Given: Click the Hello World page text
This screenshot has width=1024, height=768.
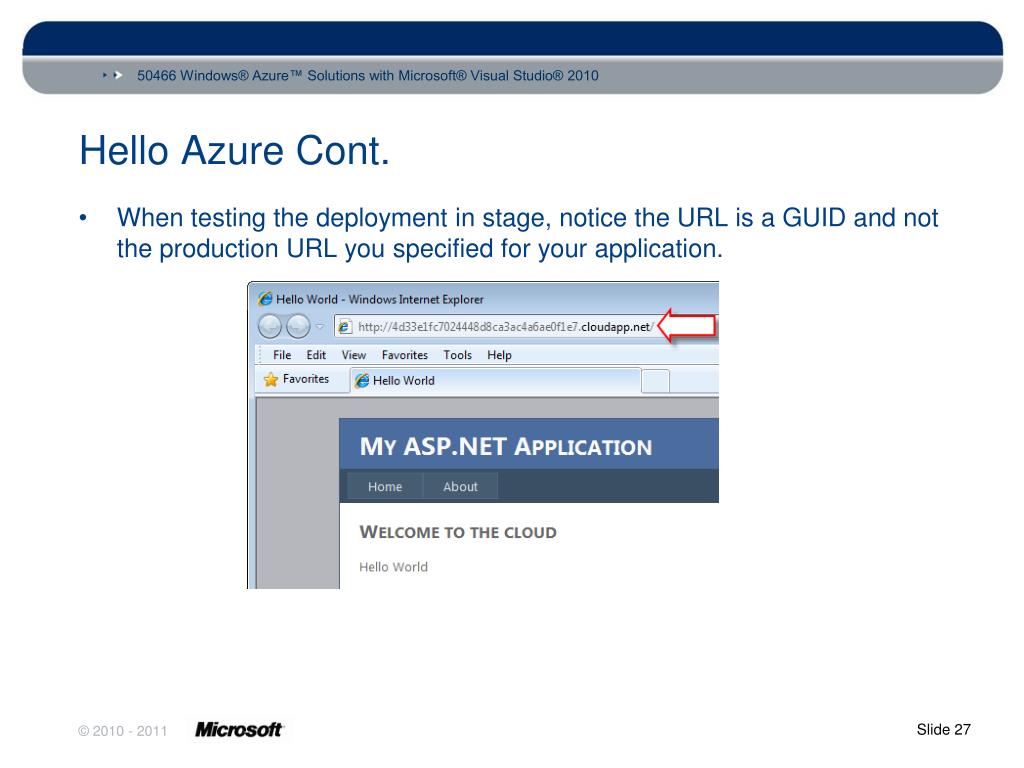Looking at the screenshot, I should [x=393, y=567].
